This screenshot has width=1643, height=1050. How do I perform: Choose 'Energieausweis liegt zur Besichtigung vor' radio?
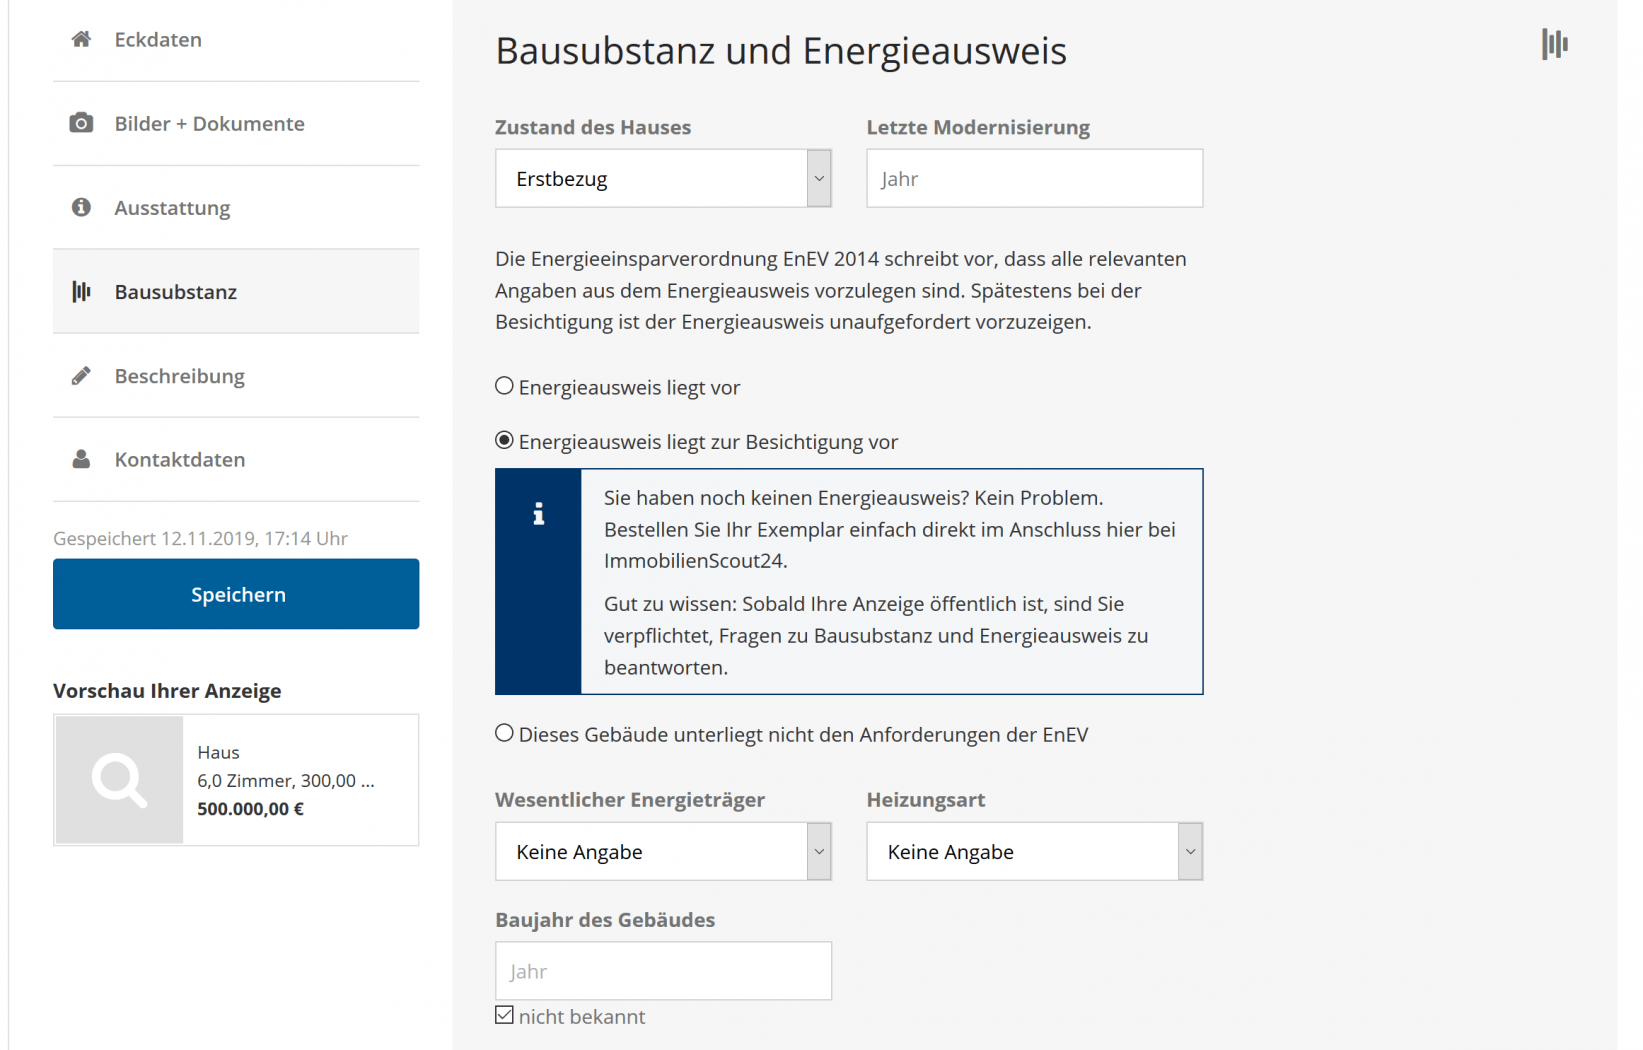[505, 440]
